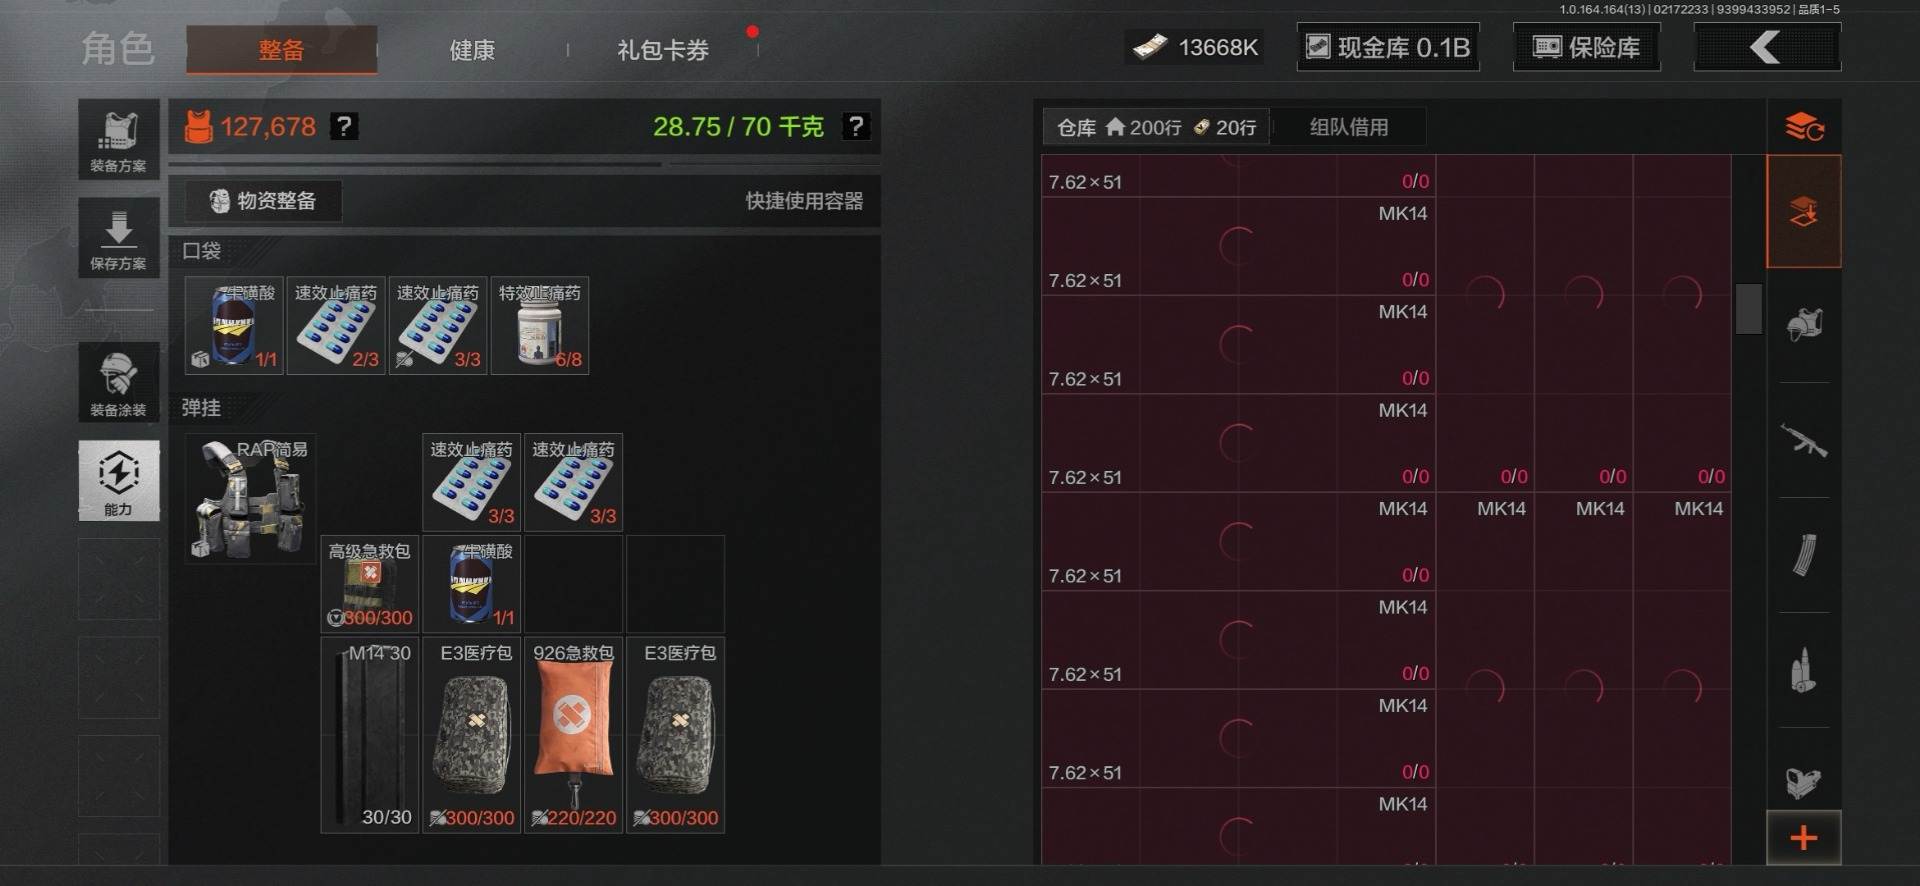
Task: Click the 保存方案 download icon
Action: tap(119, 238)
